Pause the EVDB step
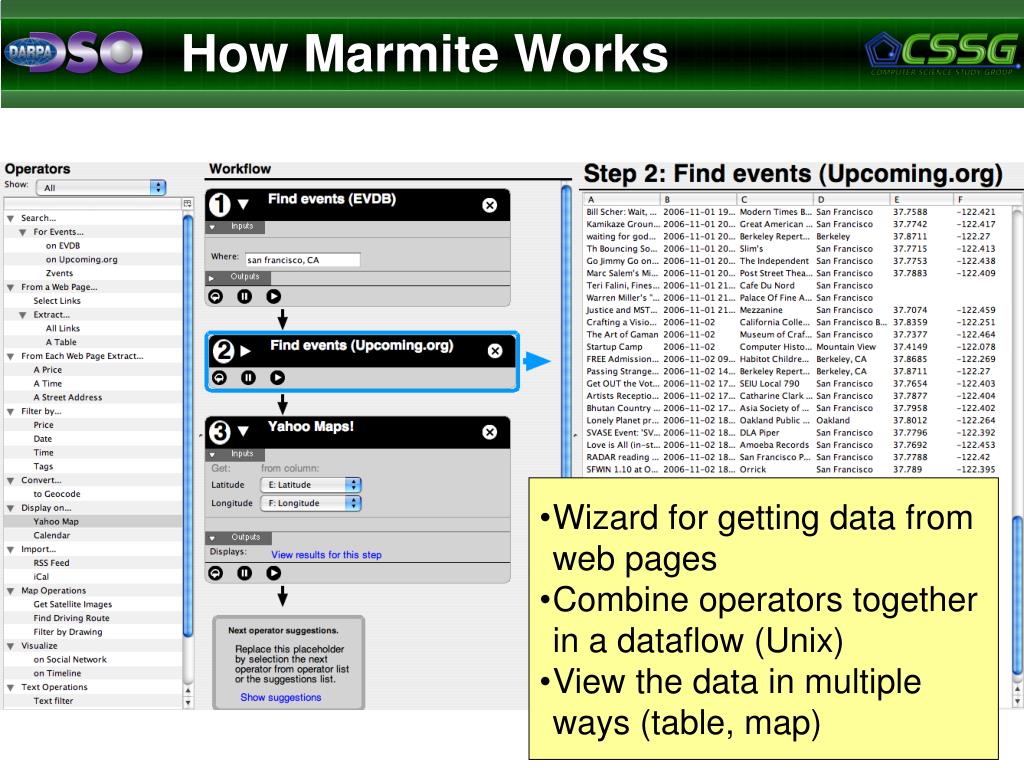Viewport: 1024px width, 768px height. (x=244, y=296)
